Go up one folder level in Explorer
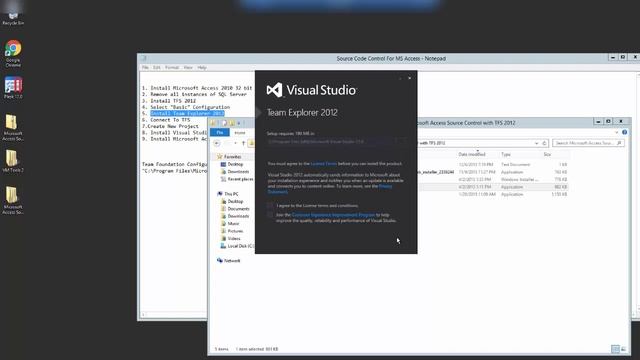Screen dimensions: 640x360 click(243, 143)
